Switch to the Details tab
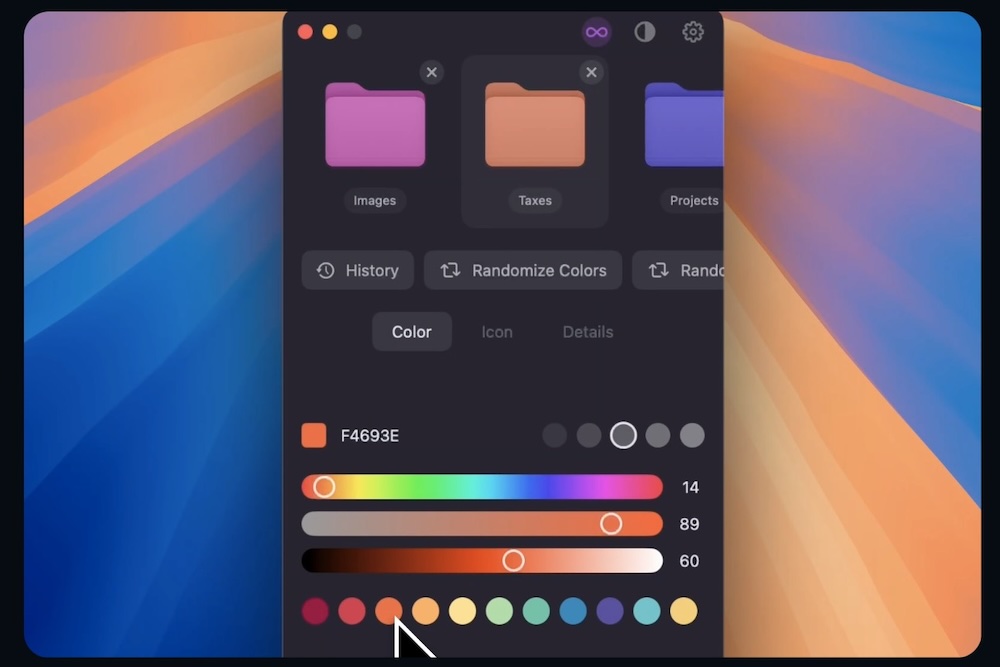1000x667 pixels. tap(587, 332)
